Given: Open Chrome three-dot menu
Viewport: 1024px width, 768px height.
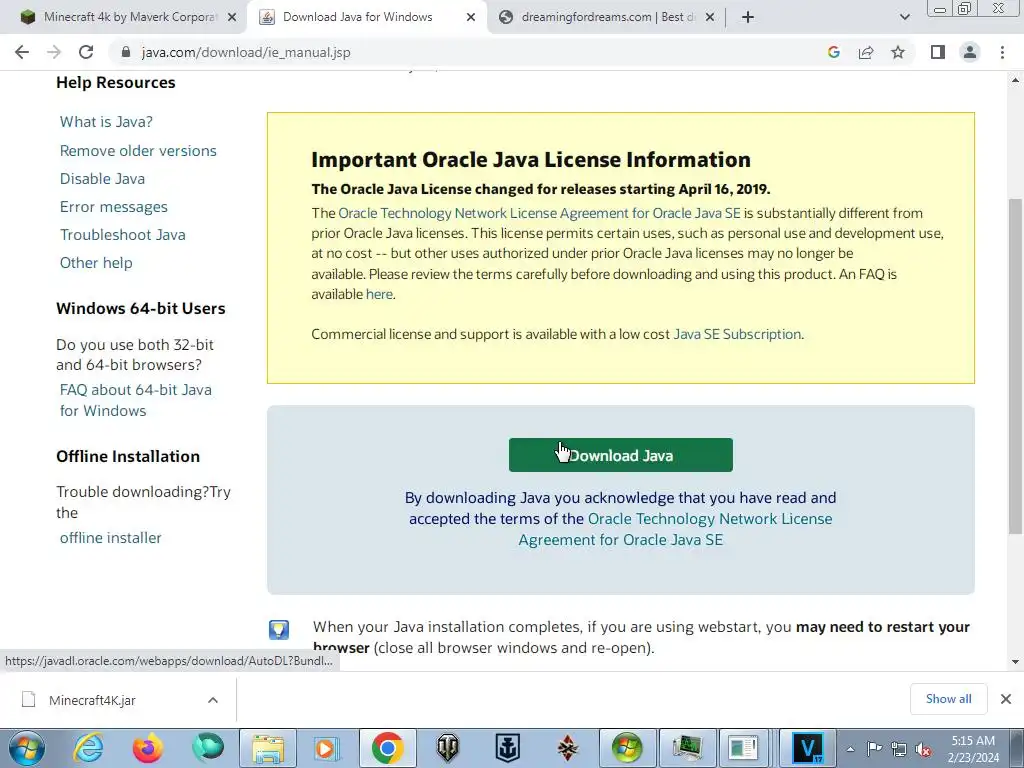Looking at the screenshot, I should pos(1002,52).
